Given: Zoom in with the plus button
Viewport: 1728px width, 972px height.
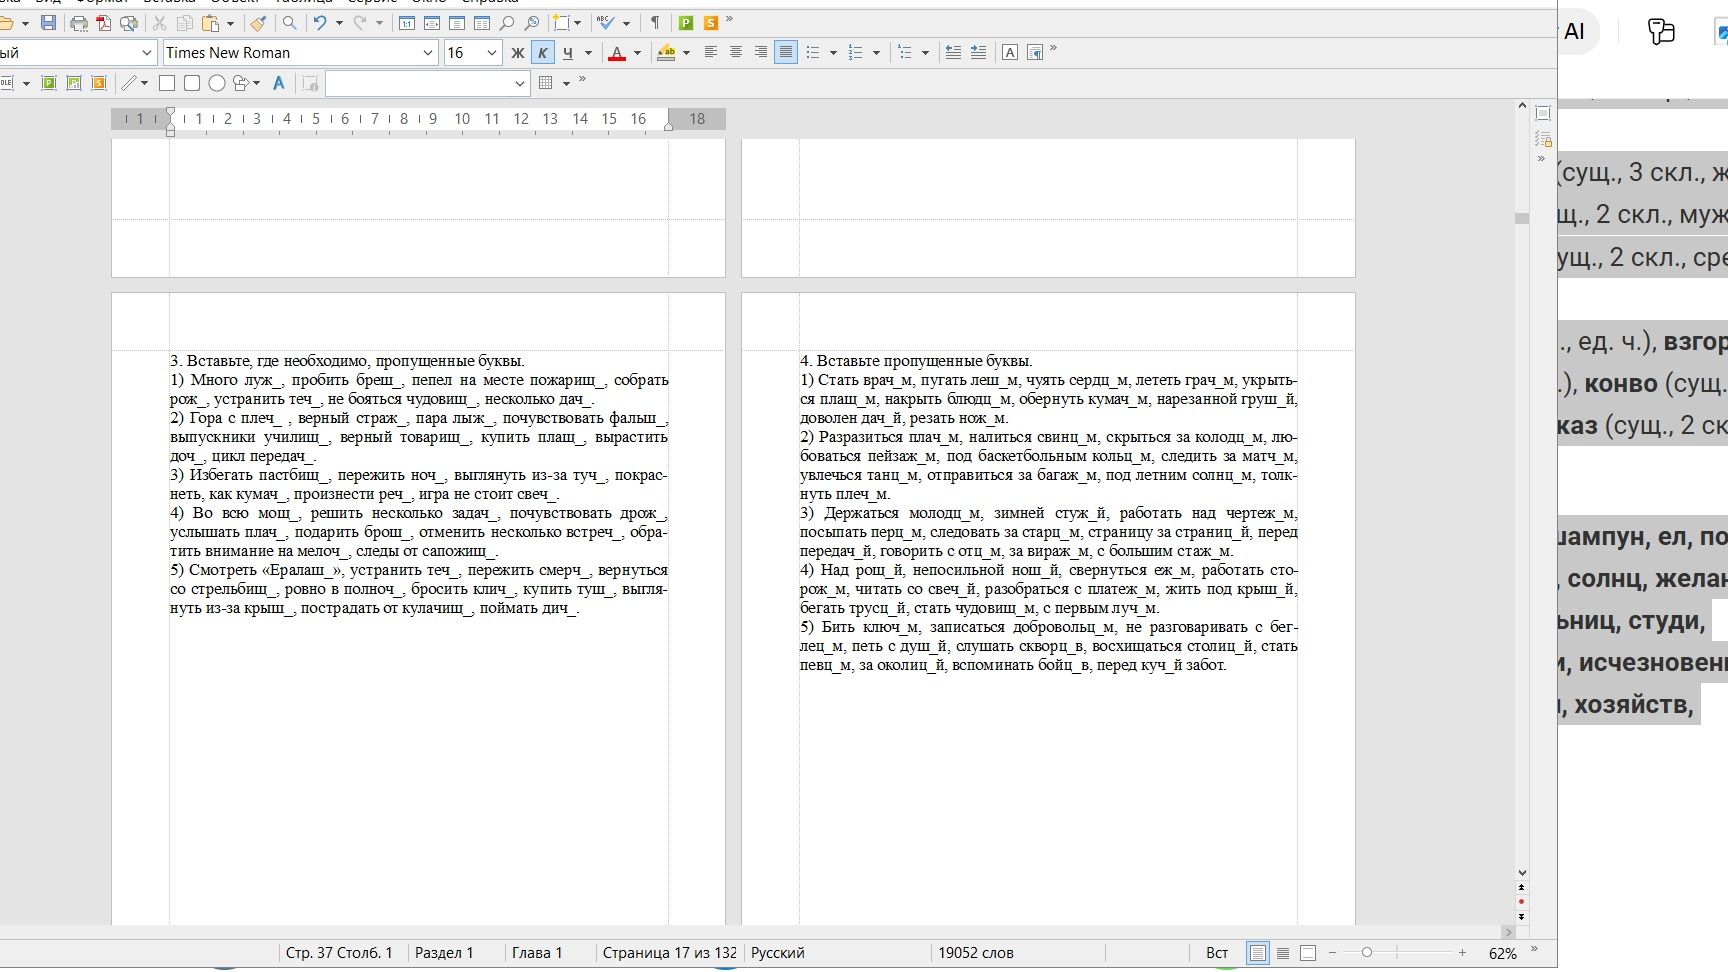Looking at the screenshot, I should click(x=1462, y=953).
